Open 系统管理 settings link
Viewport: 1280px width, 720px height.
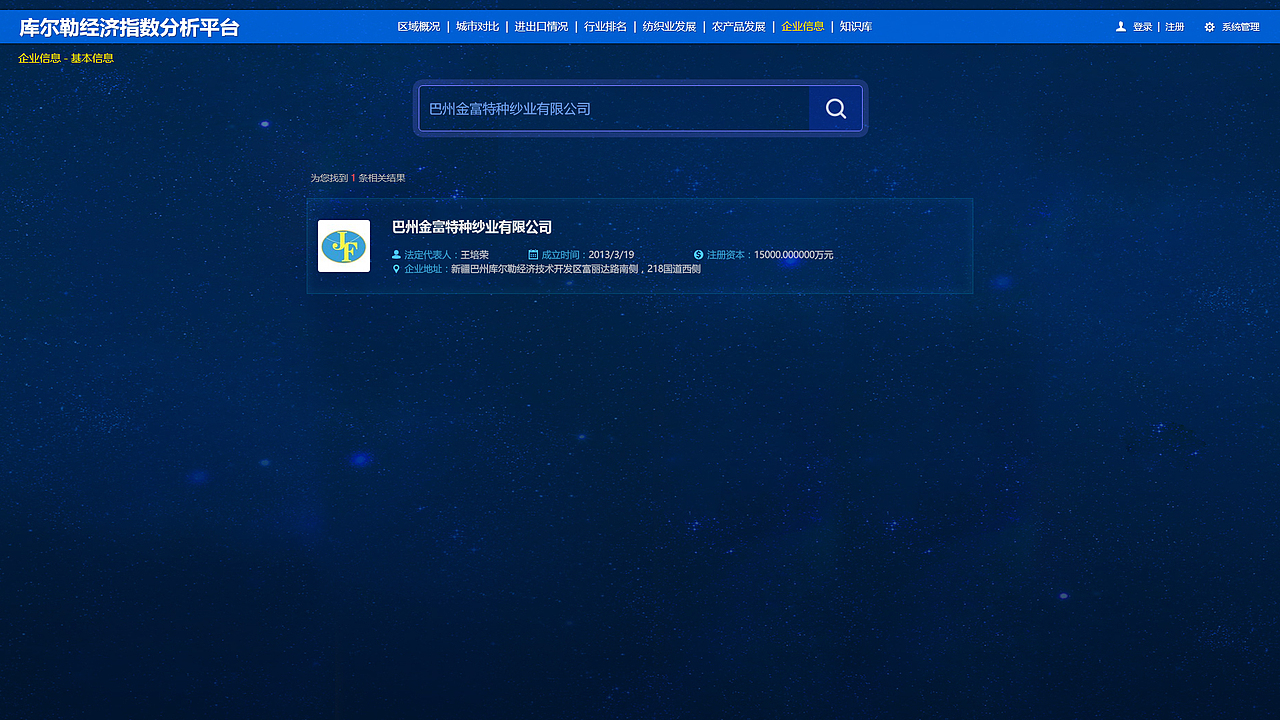(x=1240, y=27)
